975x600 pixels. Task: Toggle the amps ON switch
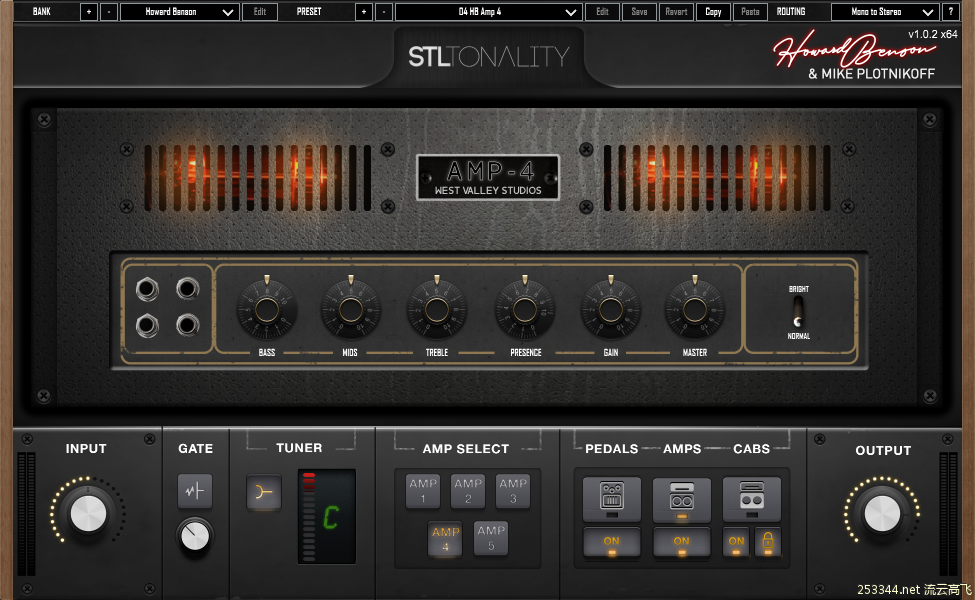click(682, 542)
